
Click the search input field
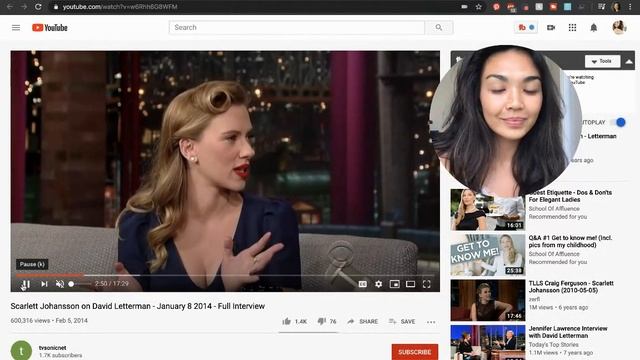[297, 27]
